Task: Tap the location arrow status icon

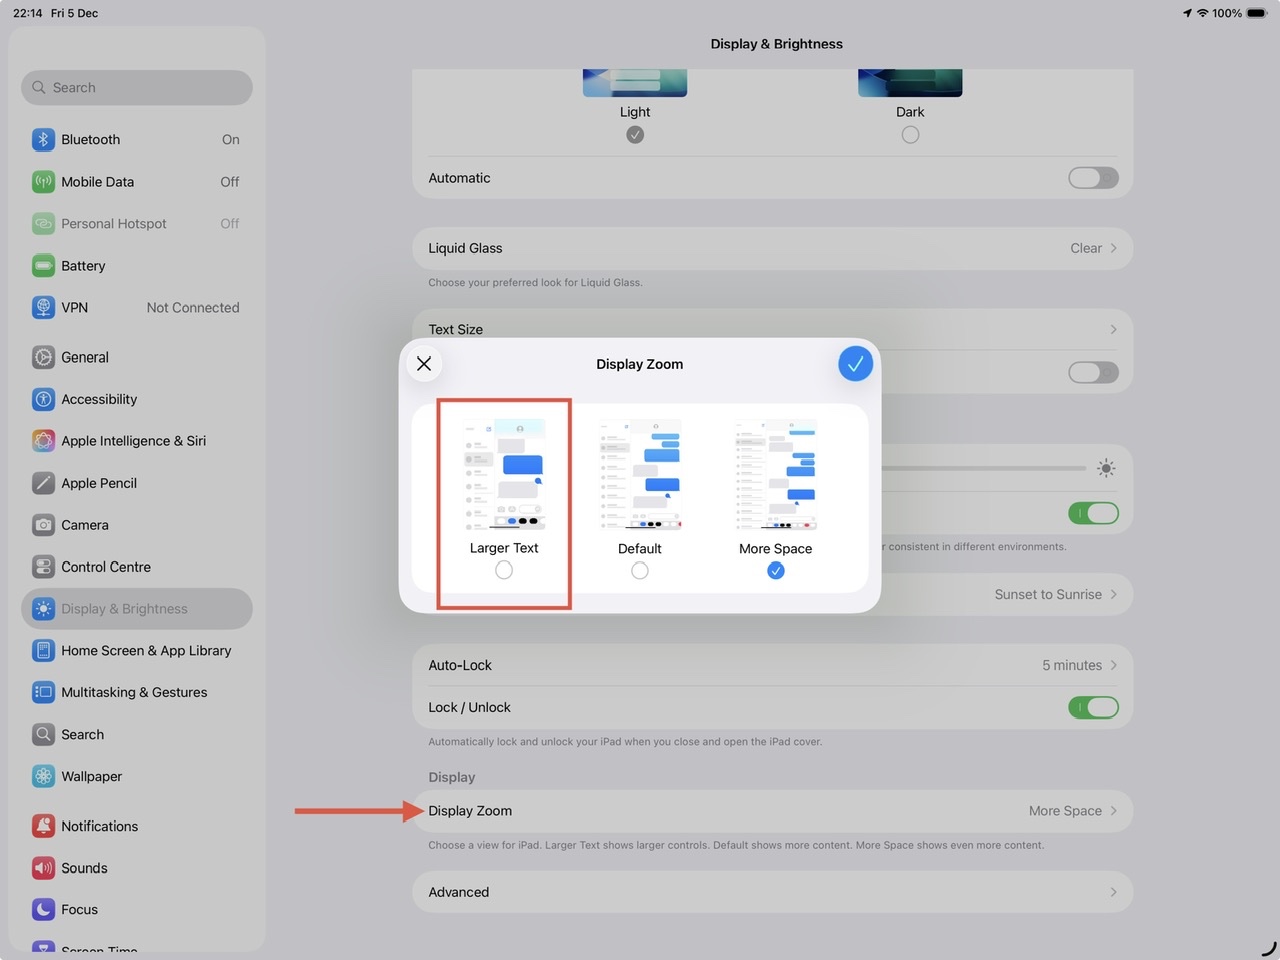Action: click(x=1187, y=13)
